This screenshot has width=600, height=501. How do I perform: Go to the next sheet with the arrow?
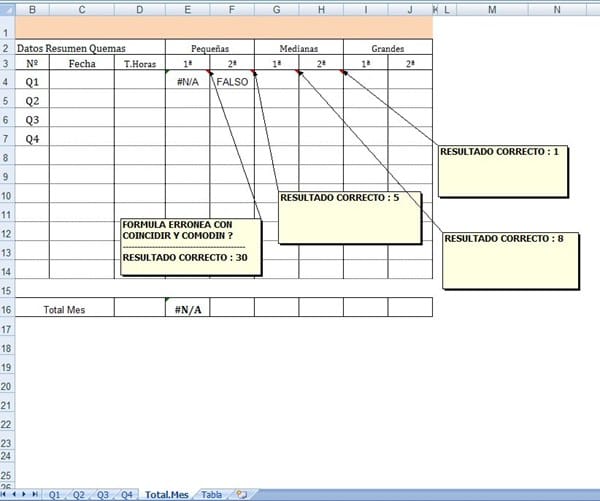point(24,494)
